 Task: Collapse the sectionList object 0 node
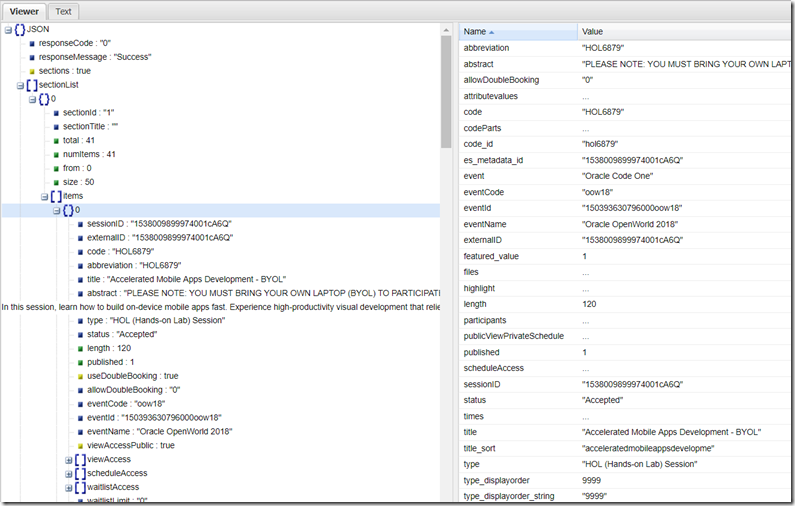[32, 99]
